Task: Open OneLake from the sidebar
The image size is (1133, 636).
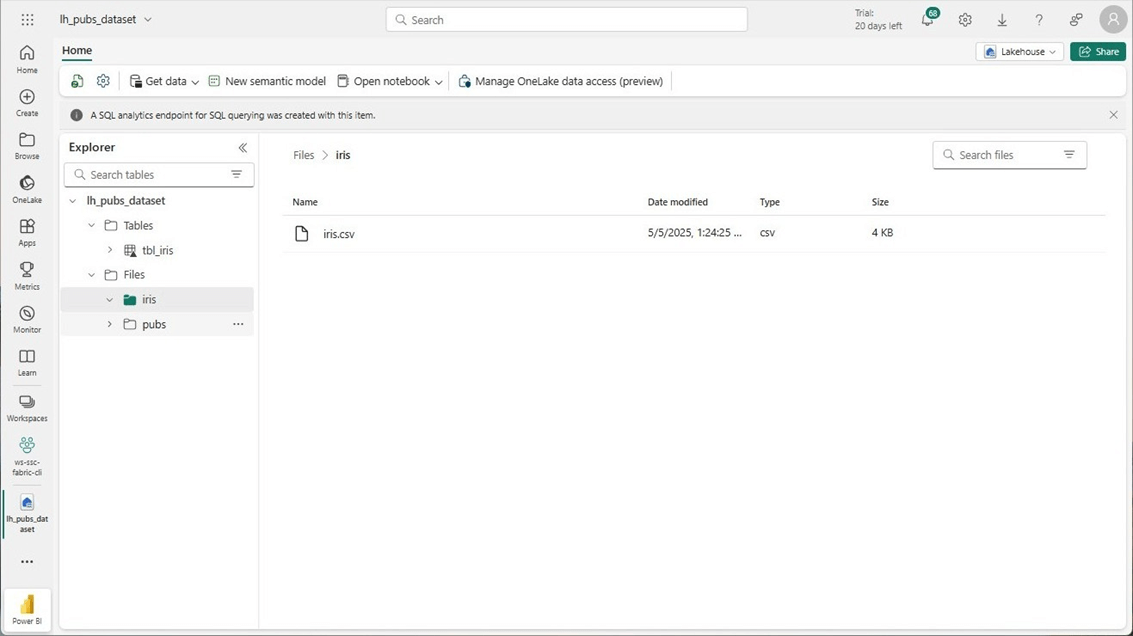Action: 27,189
